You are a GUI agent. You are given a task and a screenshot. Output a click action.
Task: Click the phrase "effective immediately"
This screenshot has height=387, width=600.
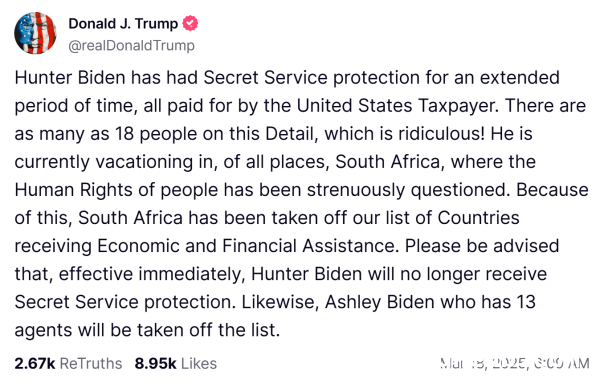coord(152,274)
